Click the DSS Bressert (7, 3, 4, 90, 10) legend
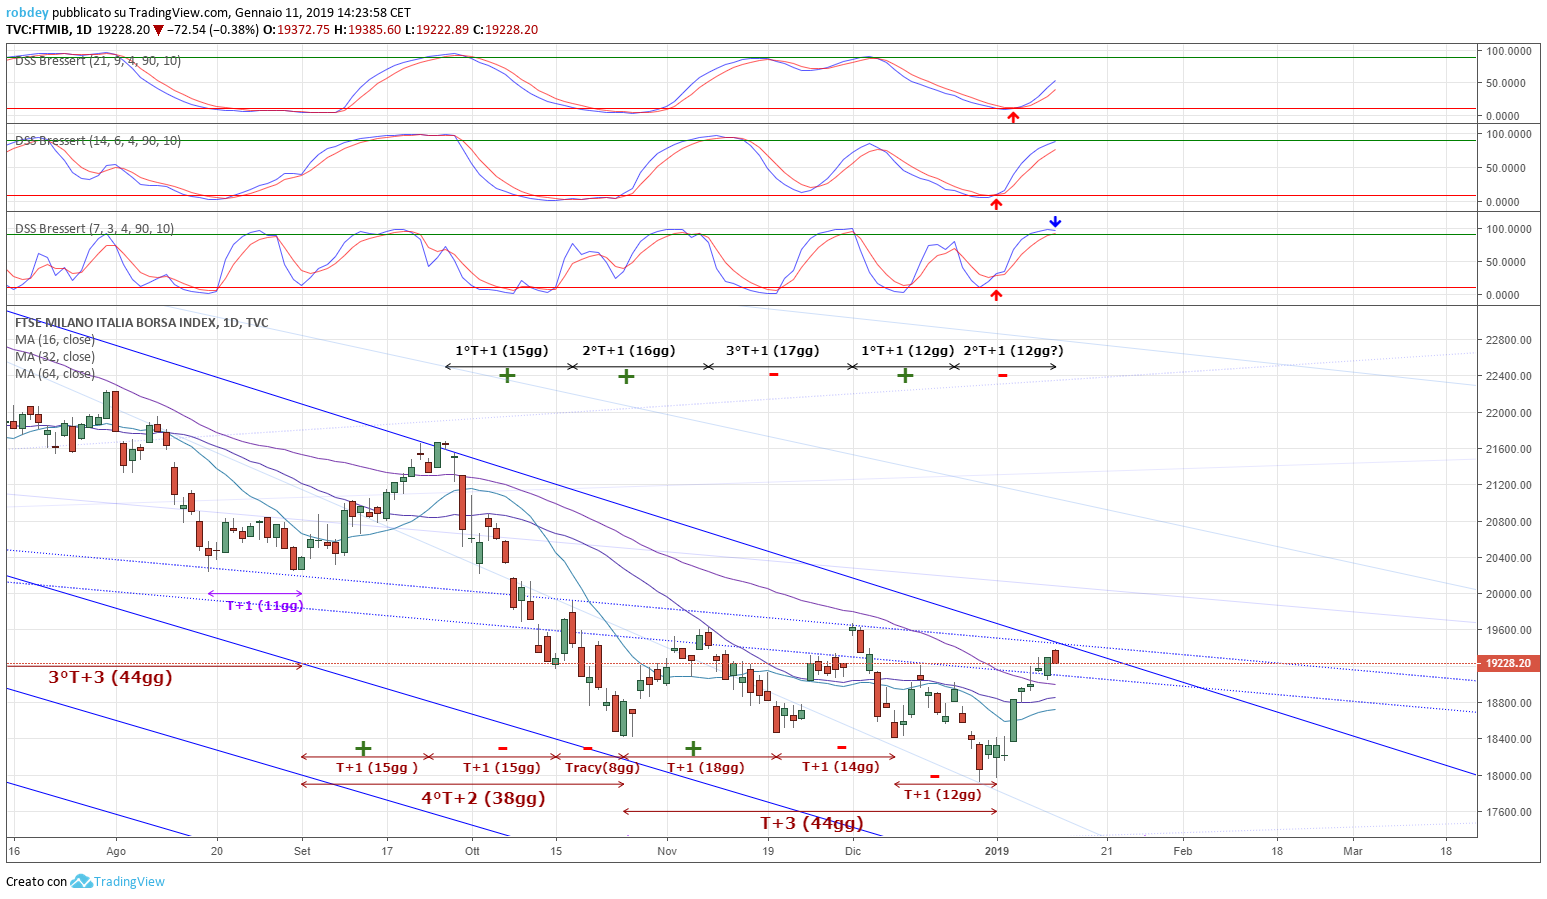 coord(94,229)
